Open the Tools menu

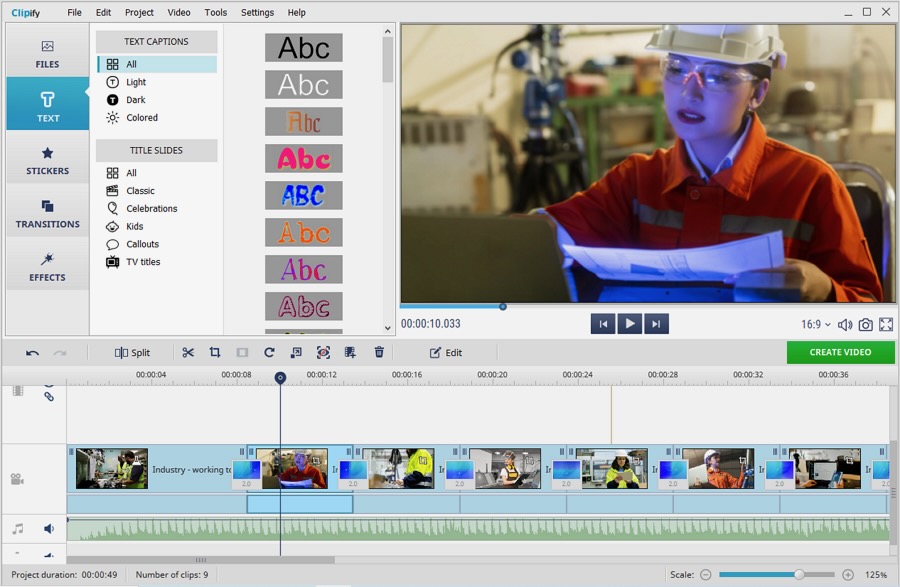tap(215, 13)
